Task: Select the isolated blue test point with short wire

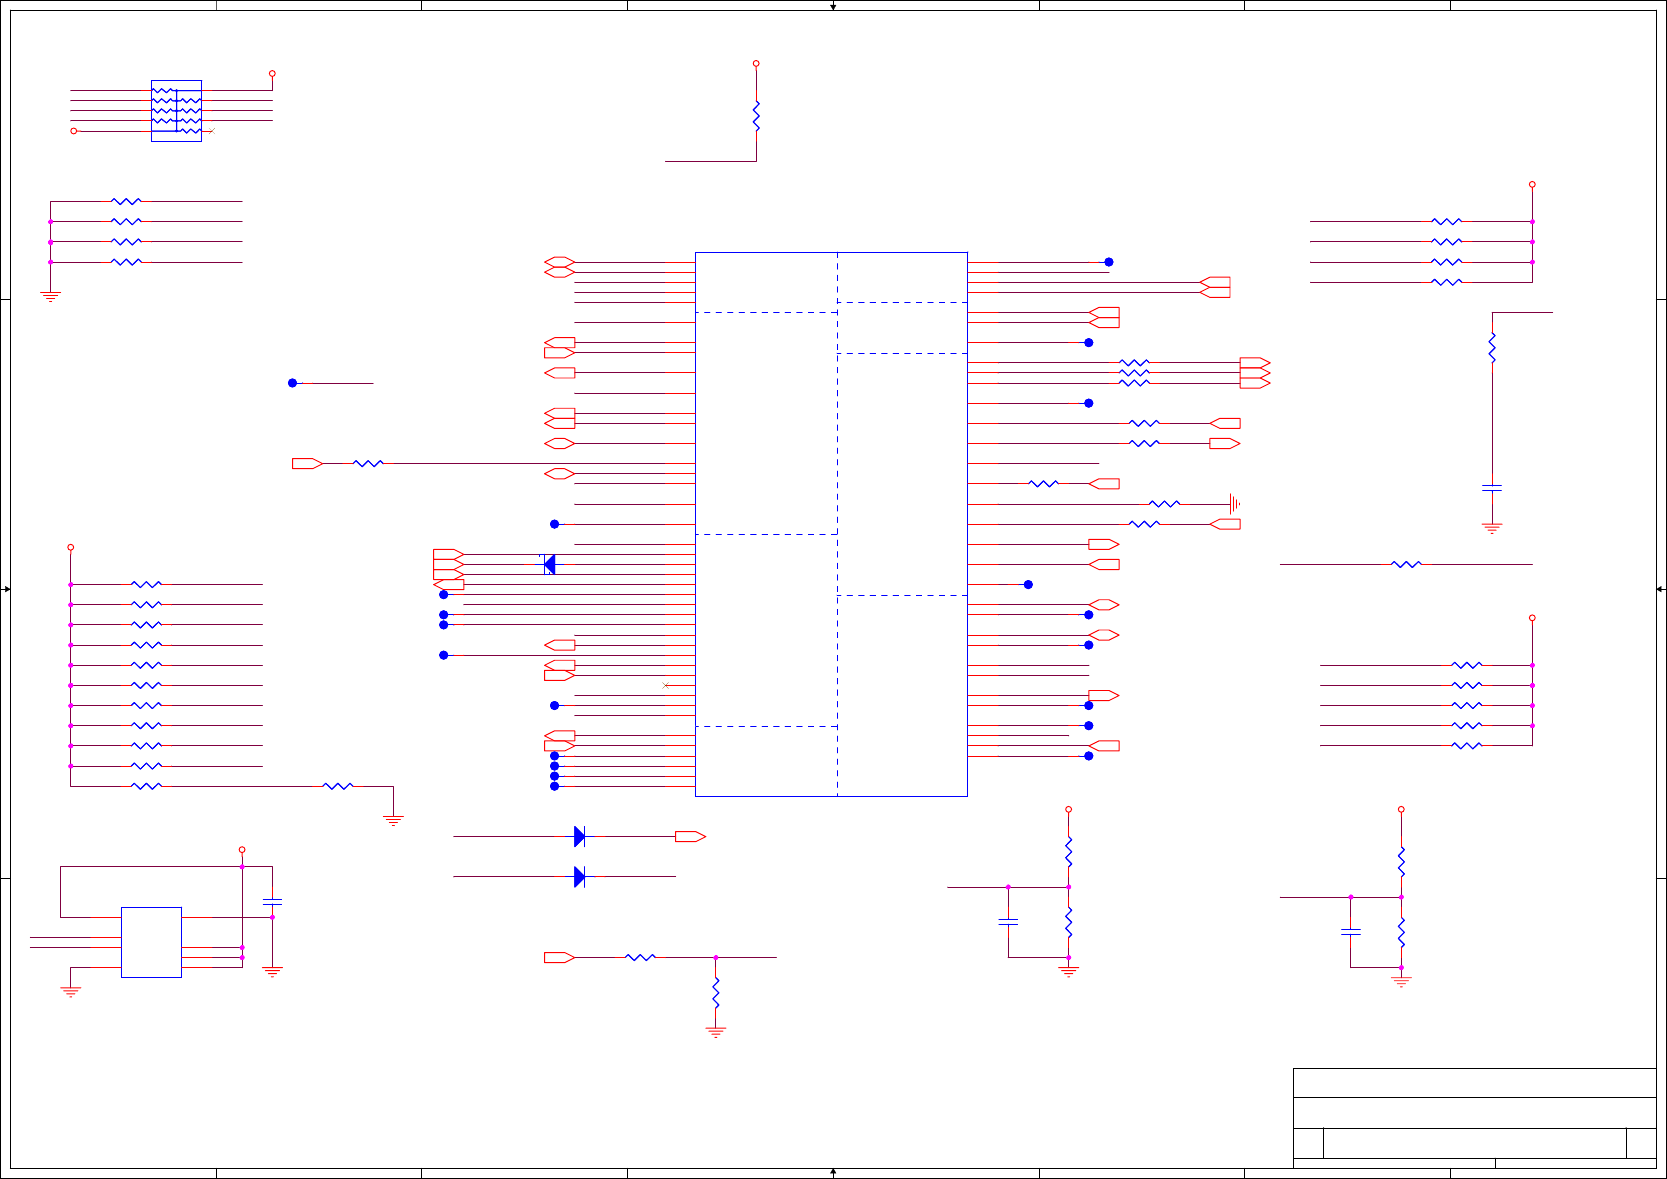Action: 293,383
